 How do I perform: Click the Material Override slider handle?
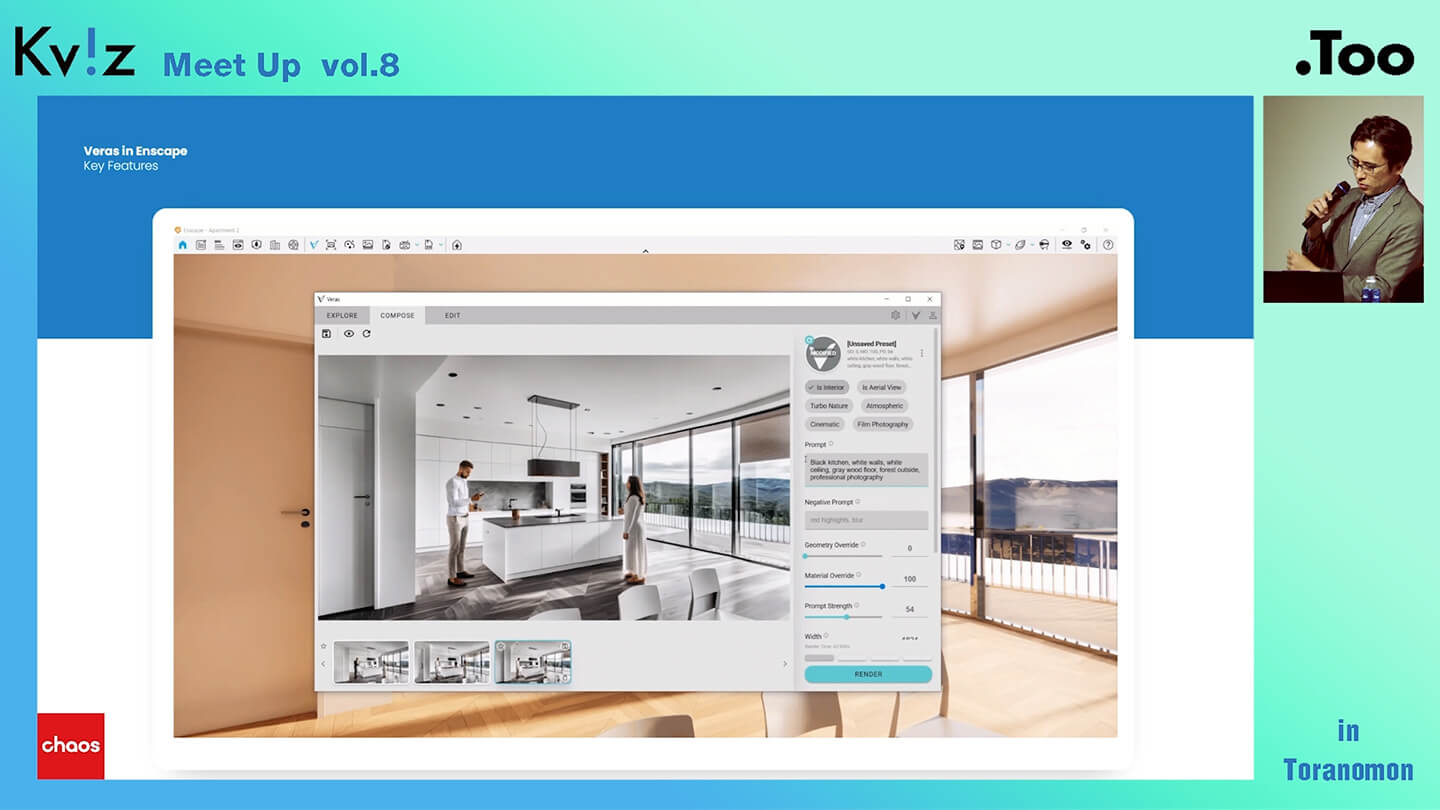(x=882, y=586)
